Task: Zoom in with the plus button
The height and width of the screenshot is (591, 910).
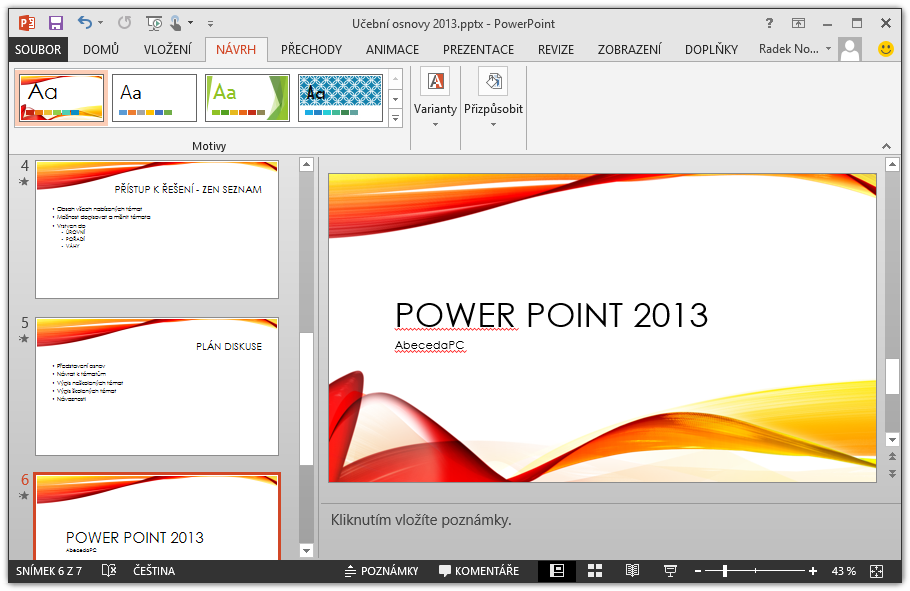Action: 813,571
